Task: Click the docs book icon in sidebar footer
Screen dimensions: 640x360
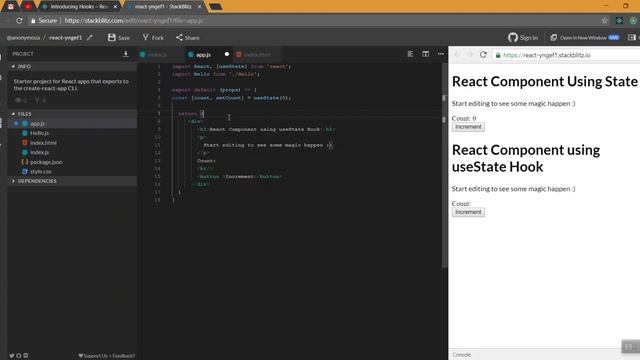Action: point(26,356)
